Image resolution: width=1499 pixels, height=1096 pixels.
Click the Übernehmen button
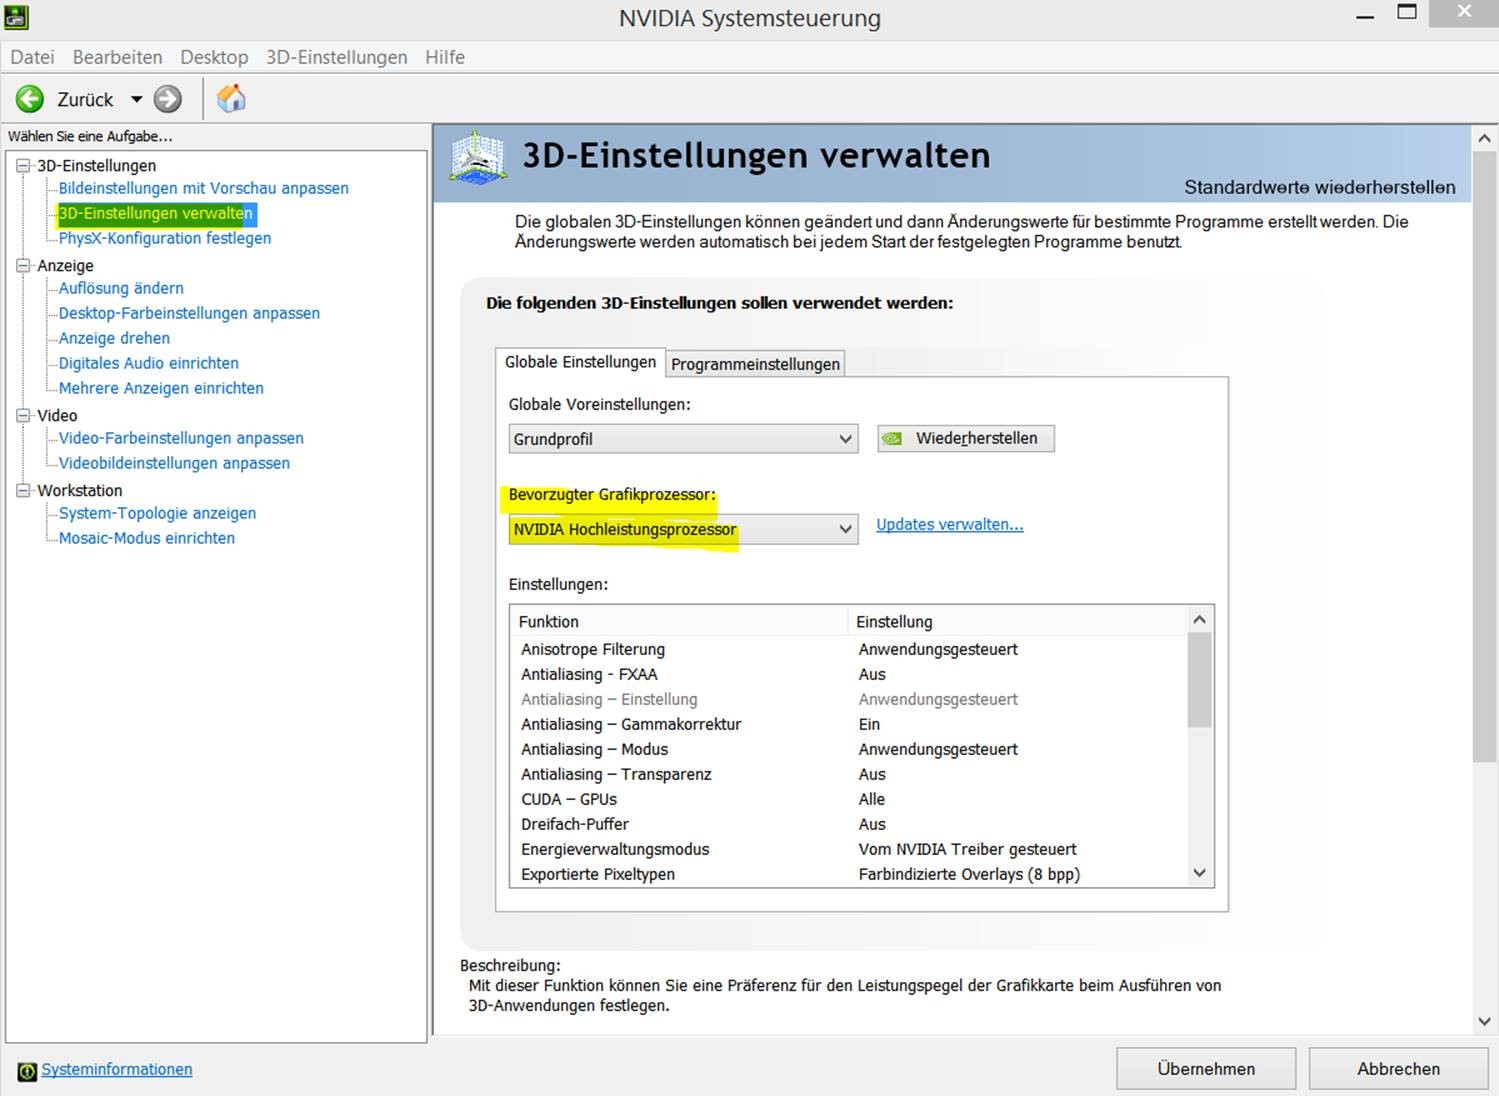(x=1205, y=1069)
